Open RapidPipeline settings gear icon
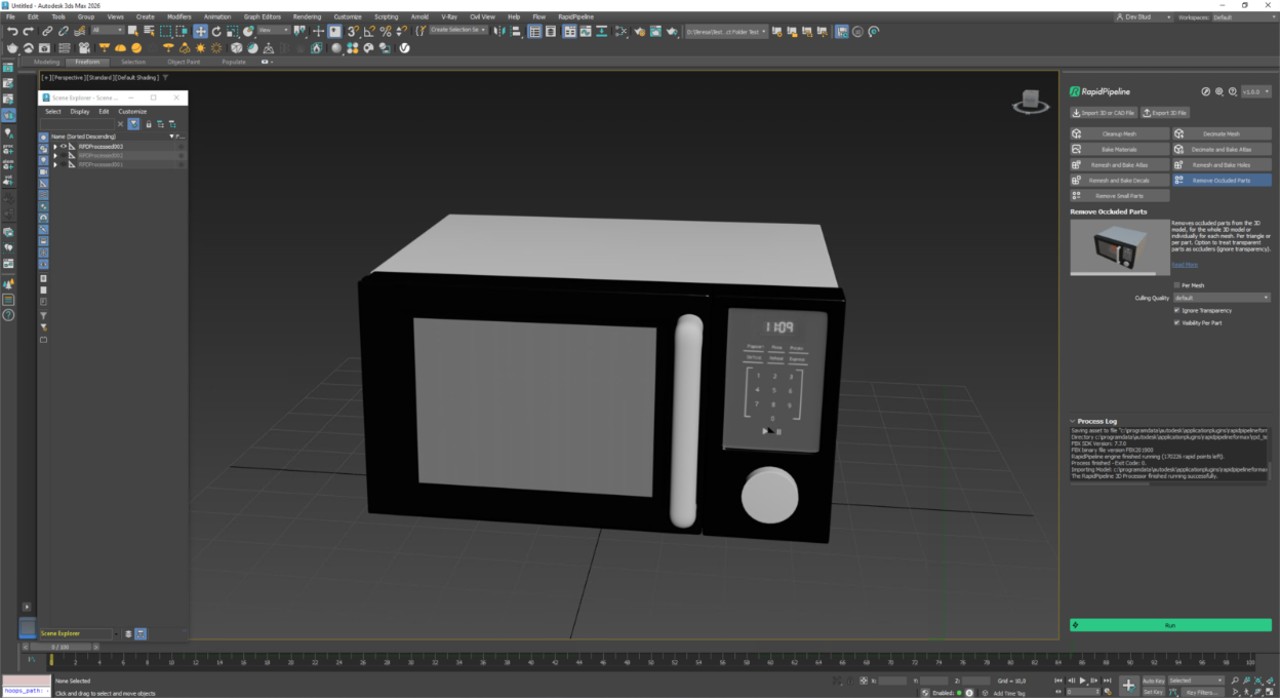The height and width of the screenshot is (698, 1280). pyautogui.click(x=1219, y=91)
